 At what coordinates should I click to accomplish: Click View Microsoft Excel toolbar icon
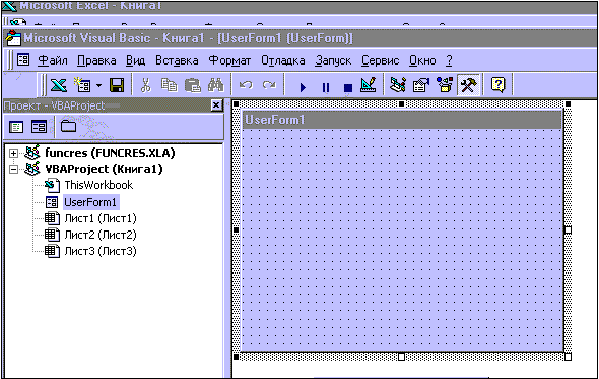[58, 85]
